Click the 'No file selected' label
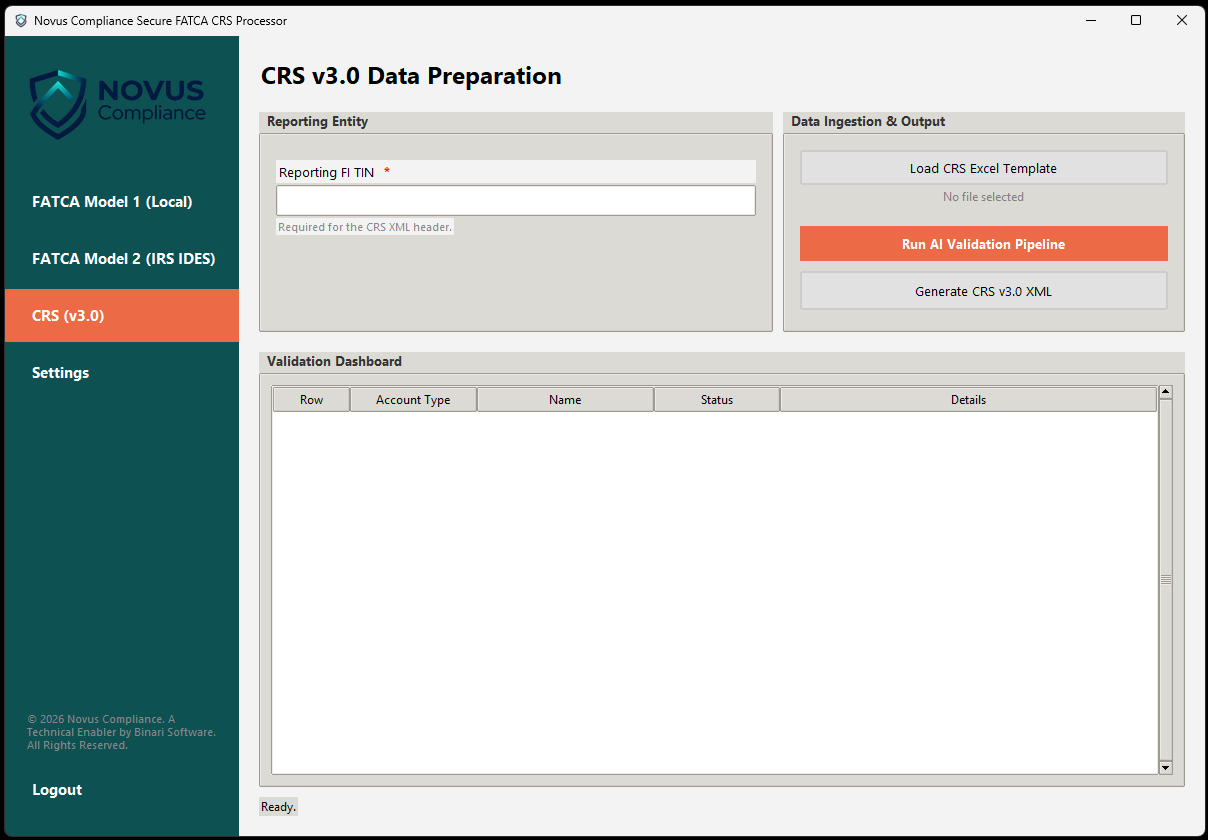This screenshot has width=1208, height=840. (983, 197)
